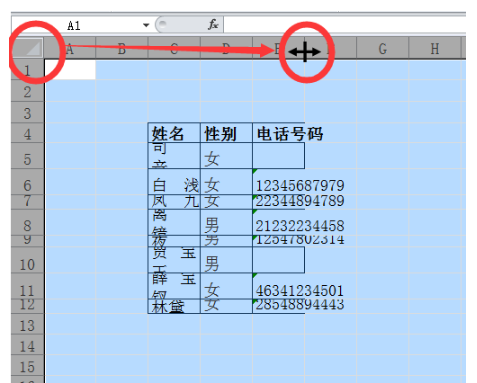Click the 男 cell in row 8
This screenshot has width=477, height=383.
coord(226,223)
